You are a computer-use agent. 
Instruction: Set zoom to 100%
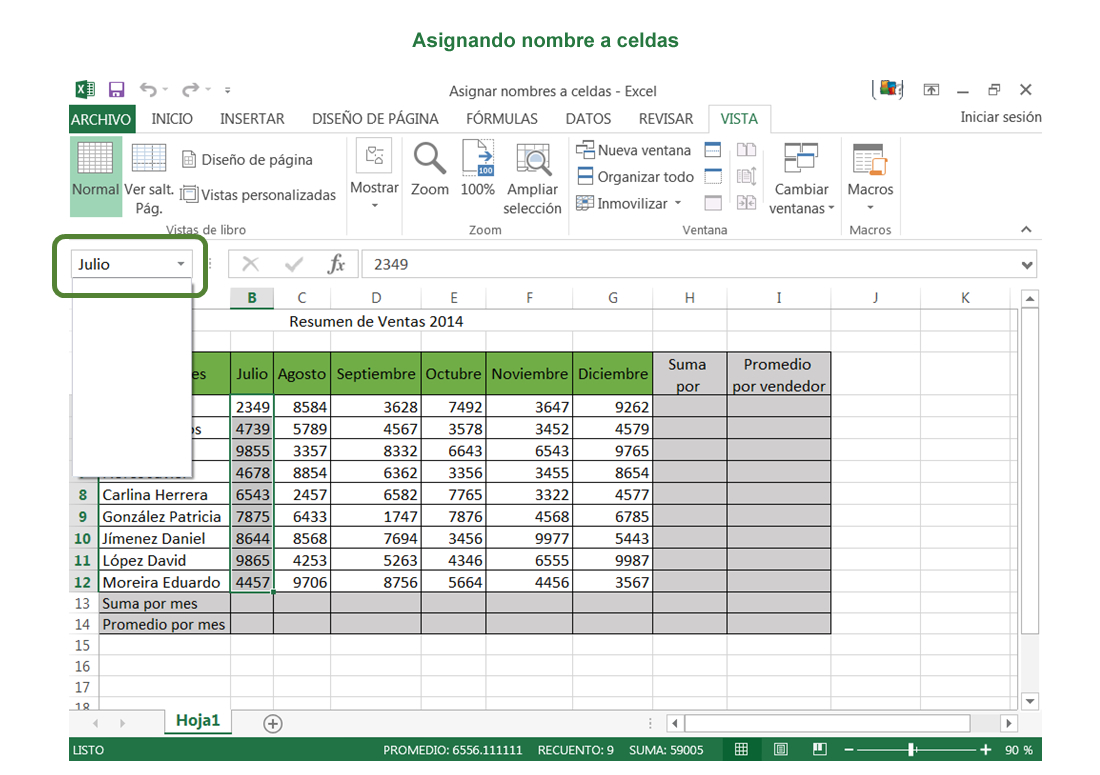pos(477,169)
